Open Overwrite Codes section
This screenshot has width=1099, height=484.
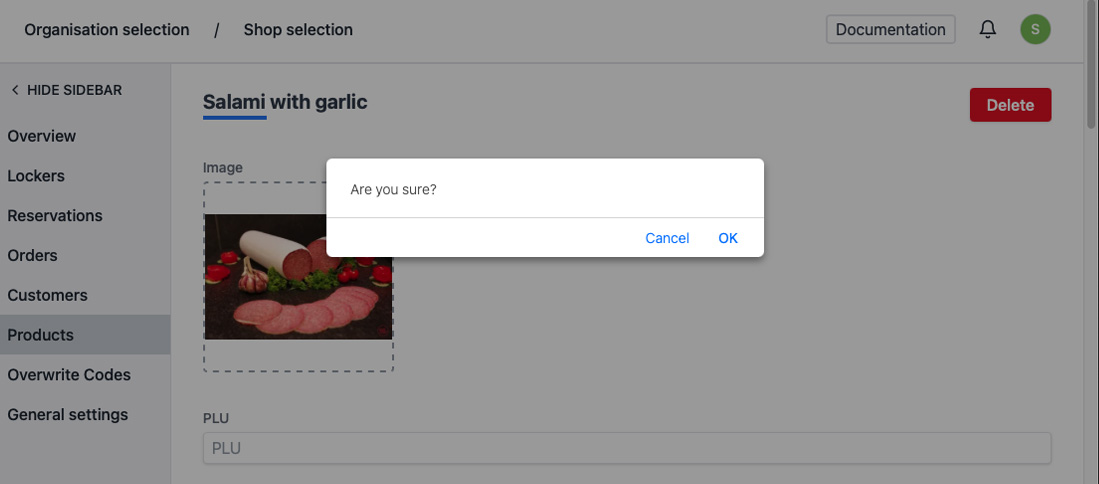pos(69,375)
